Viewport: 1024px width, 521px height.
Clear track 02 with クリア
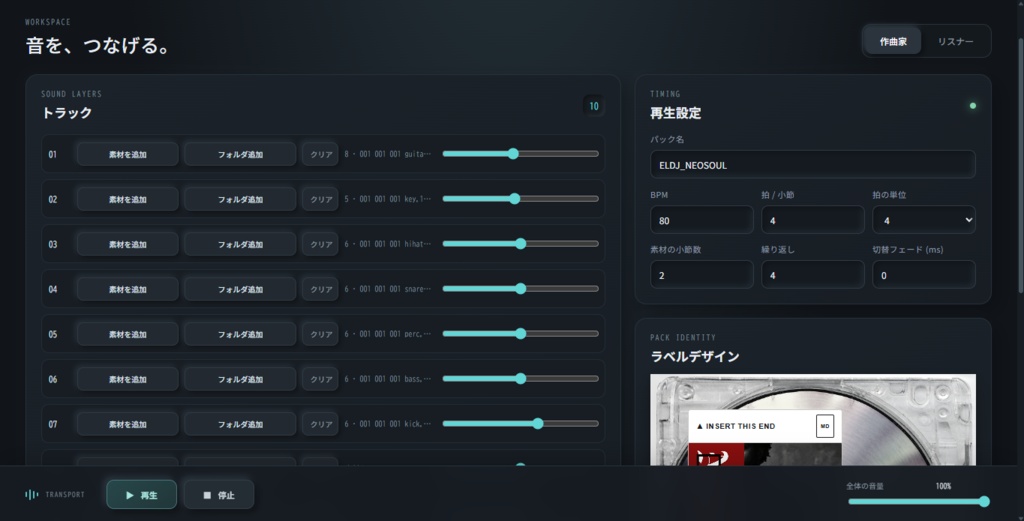point(320,199)
